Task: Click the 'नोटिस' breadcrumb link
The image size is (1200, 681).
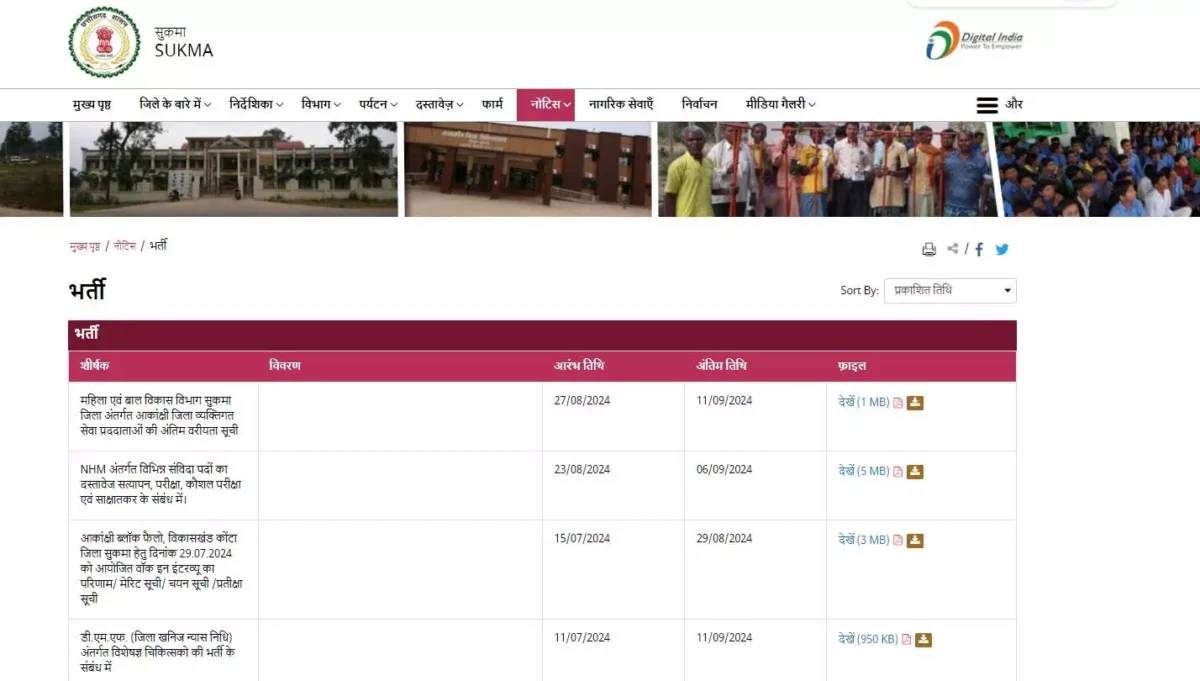Action: pos(124,246)
